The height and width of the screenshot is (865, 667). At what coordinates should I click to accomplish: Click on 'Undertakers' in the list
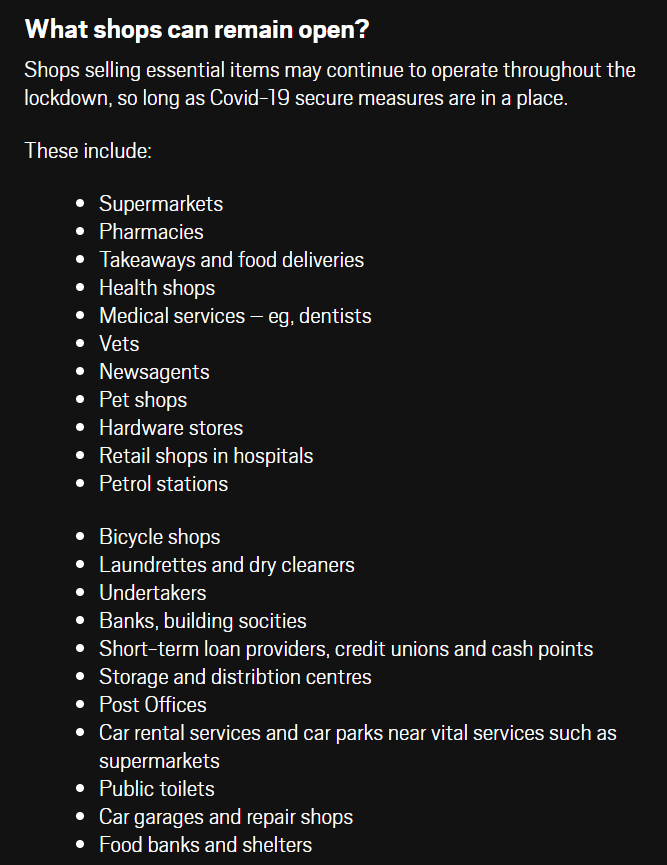point(153,593)
